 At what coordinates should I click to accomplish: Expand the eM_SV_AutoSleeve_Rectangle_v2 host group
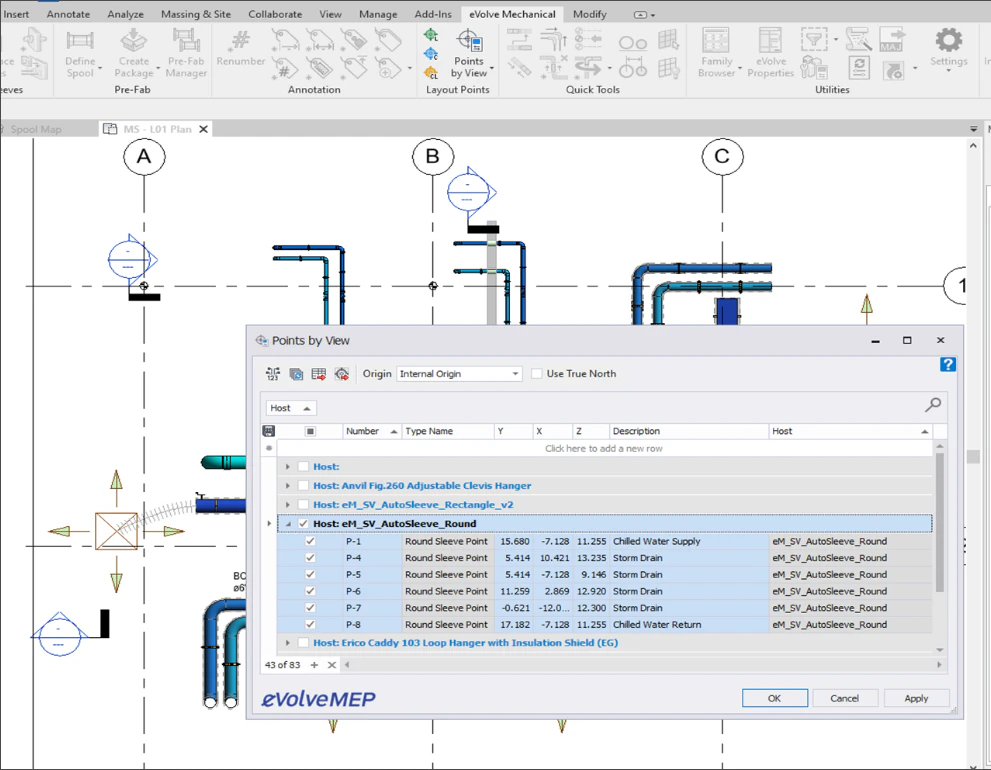point(288,505)
